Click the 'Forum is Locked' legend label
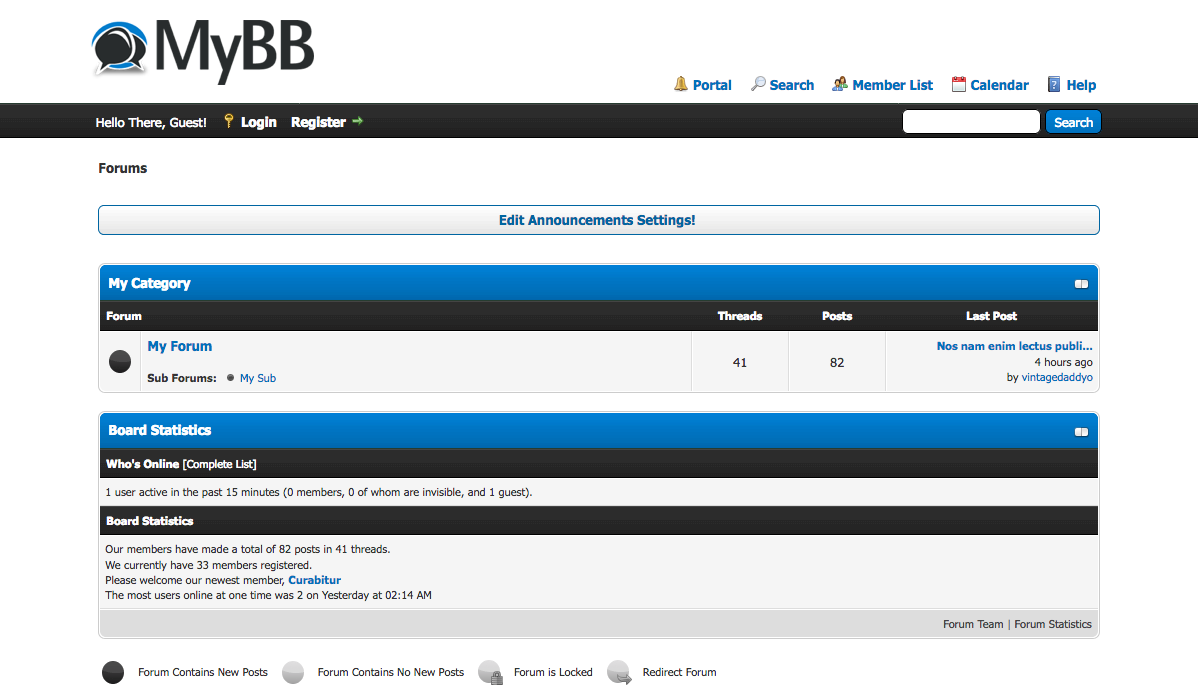This screenshot has width=1198, height=688. click(x=553, y=672)
